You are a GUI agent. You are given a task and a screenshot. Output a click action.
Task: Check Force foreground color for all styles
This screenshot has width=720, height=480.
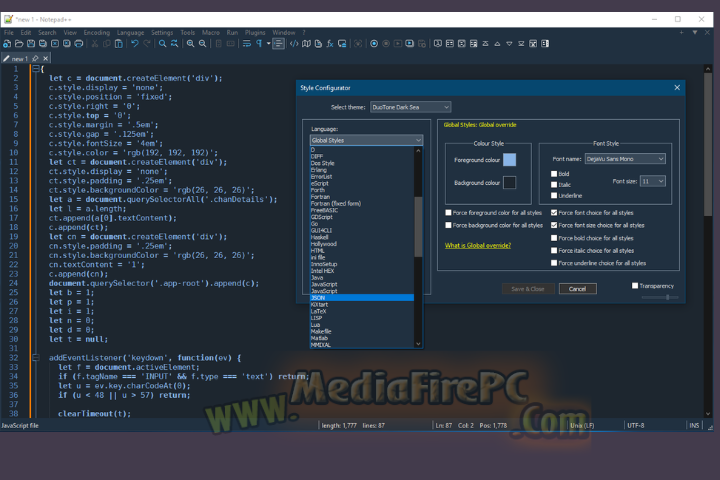448,213
